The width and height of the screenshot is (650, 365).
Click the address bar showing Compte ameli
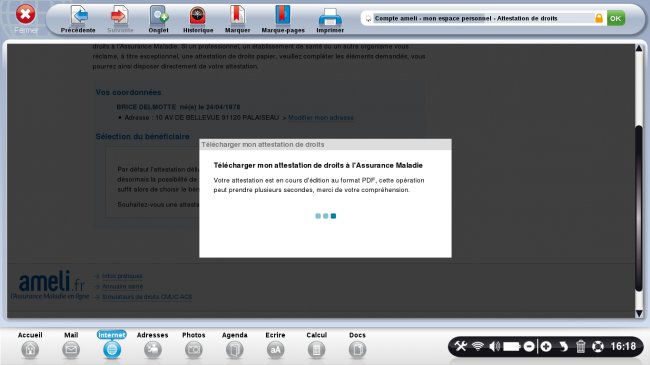[x=483, y=18]
